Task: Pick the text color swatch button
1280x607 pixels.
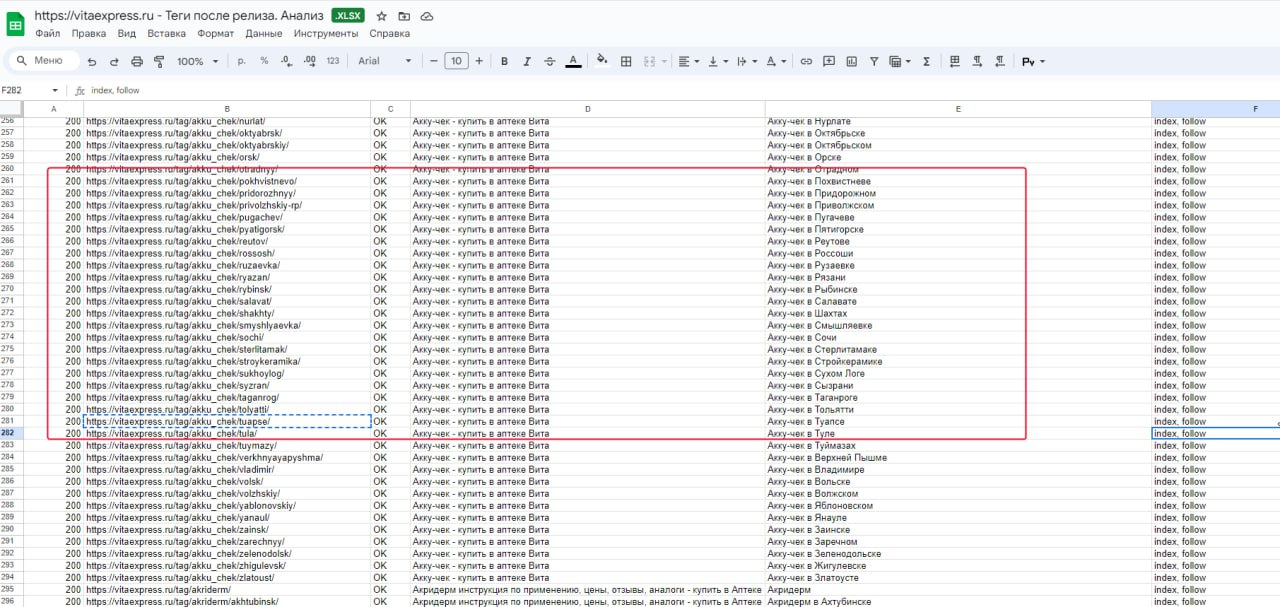Action: click(573, 61)
